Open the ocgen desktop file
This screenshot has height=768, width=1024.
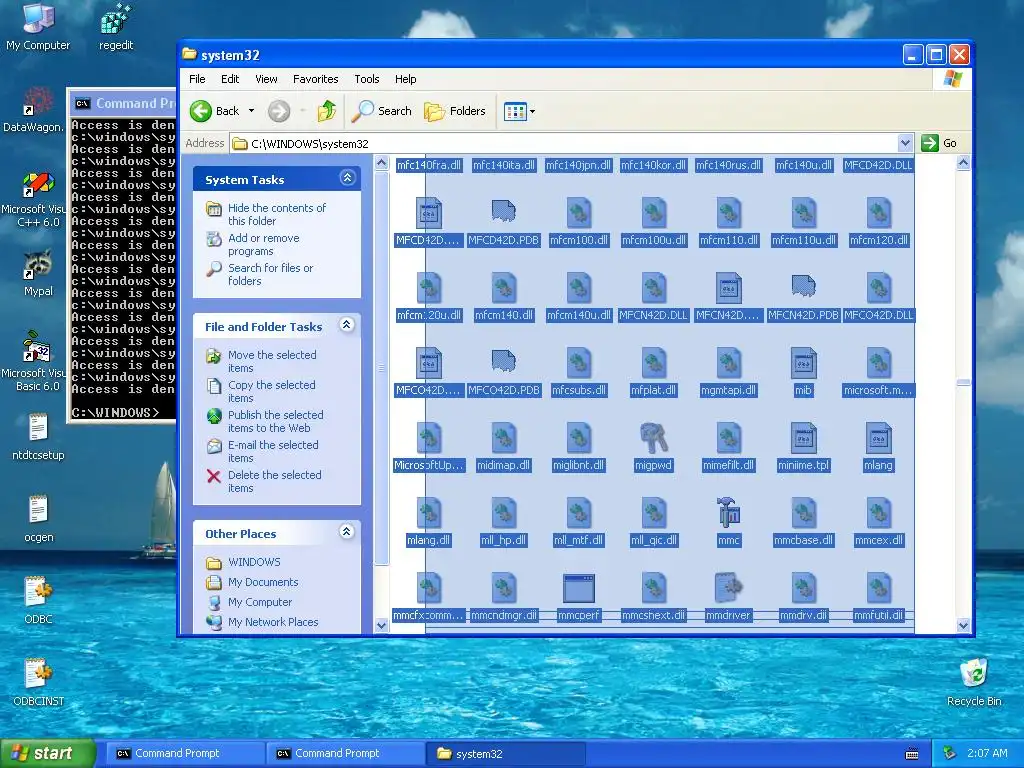pyautogui.click(x=38, y=519)
